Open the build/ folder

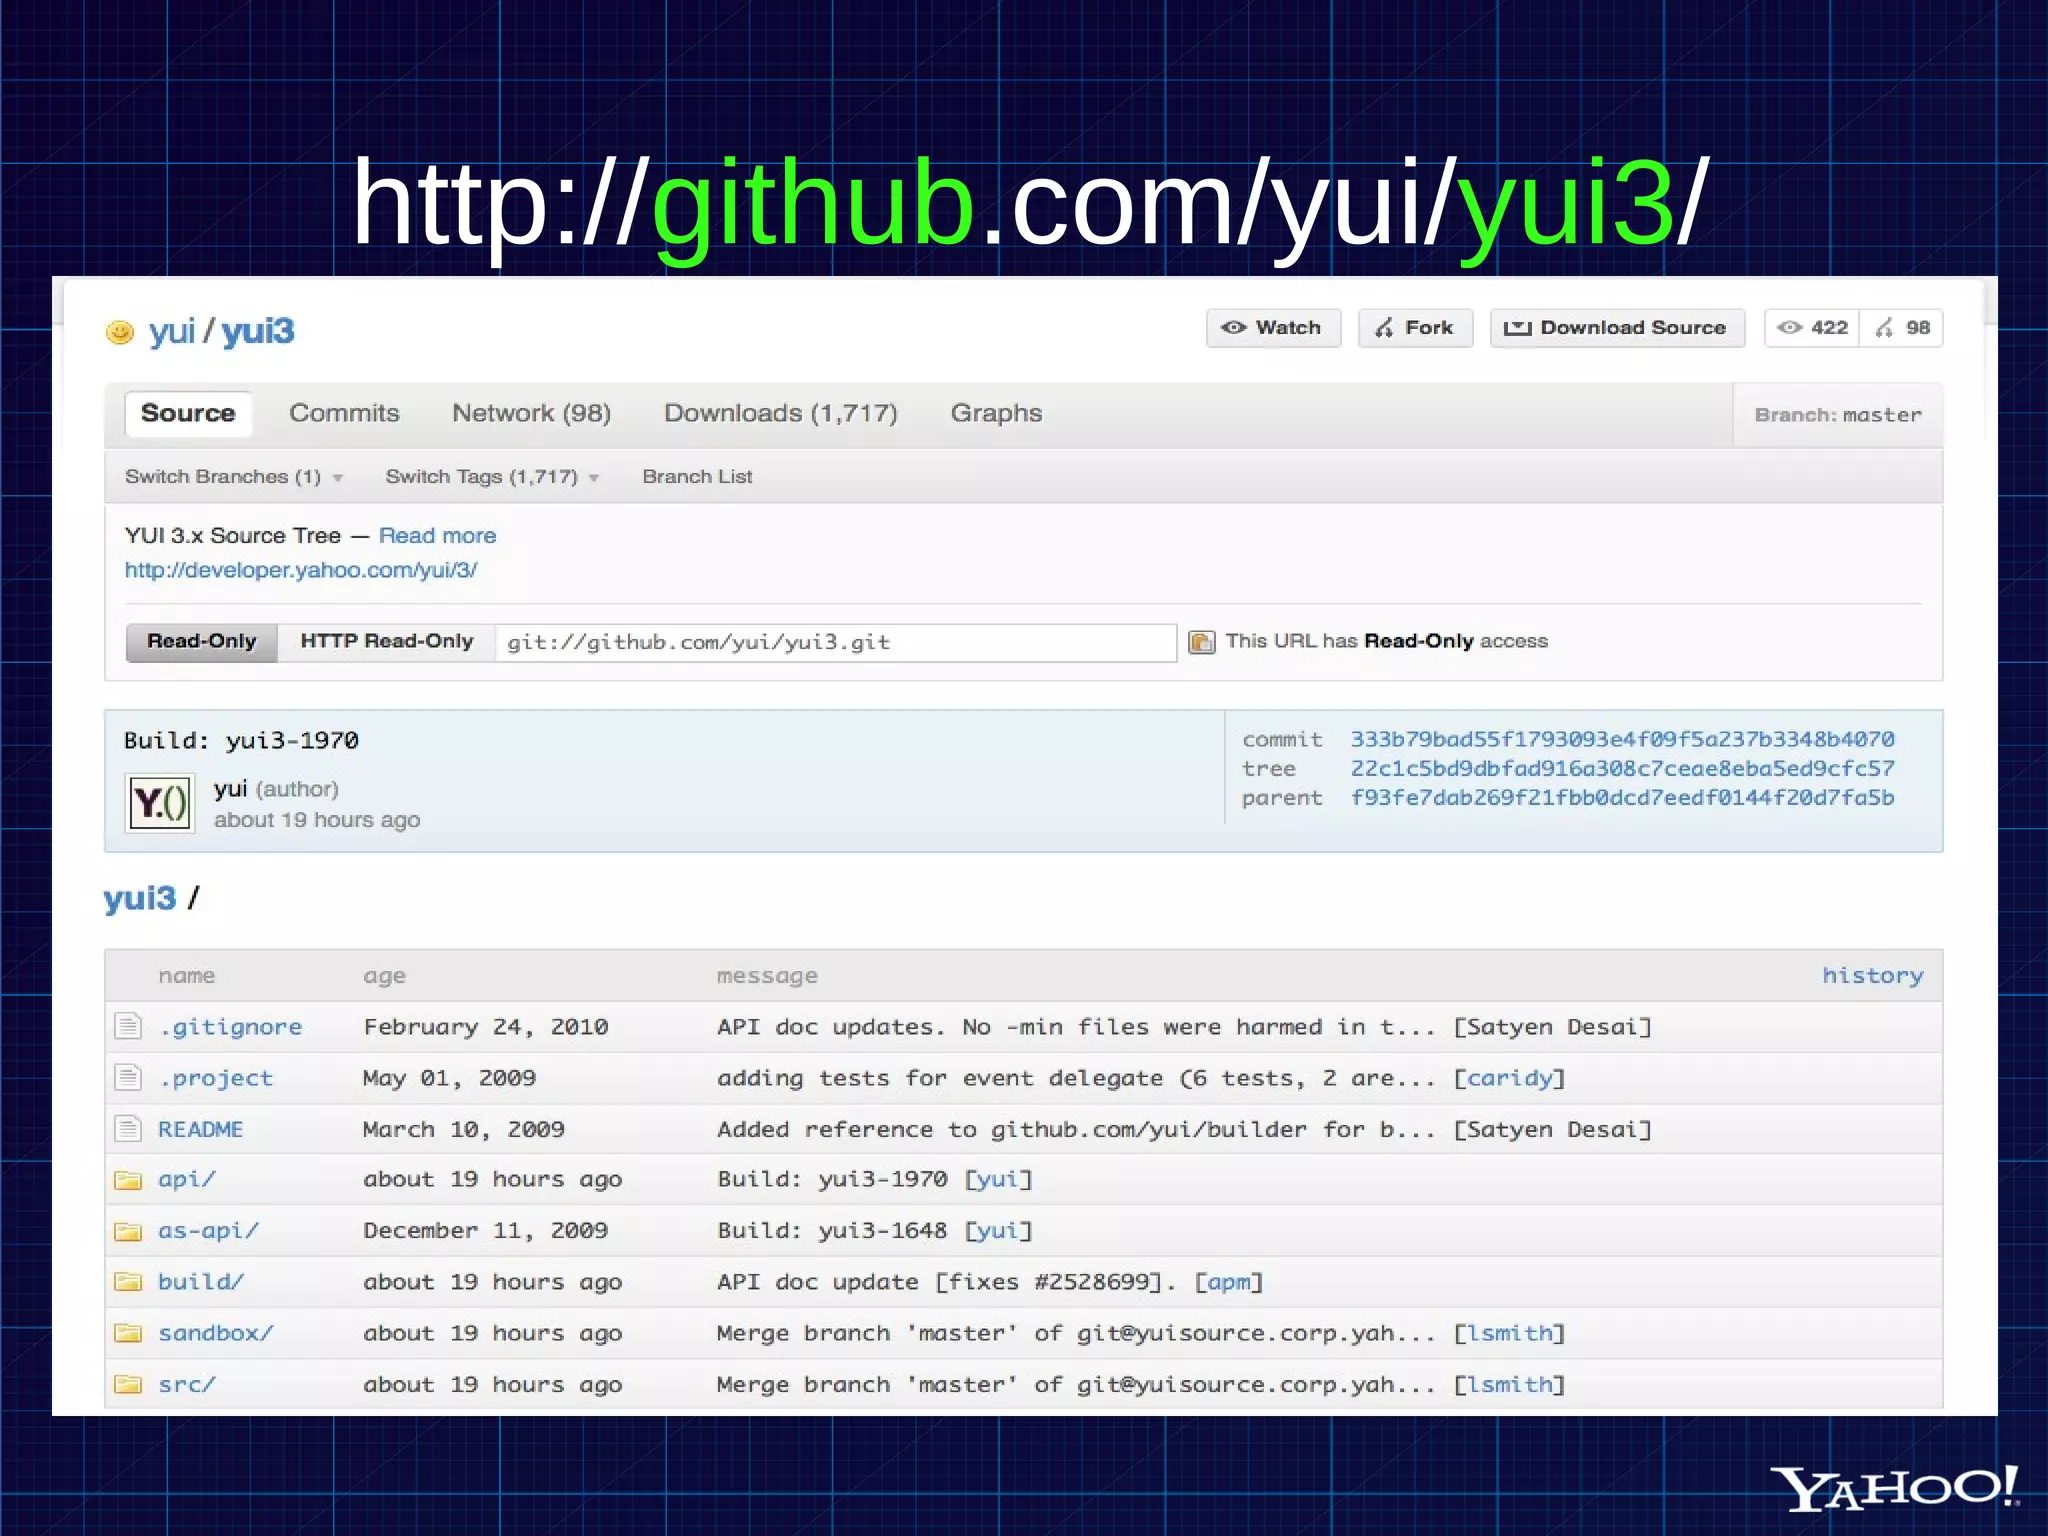[x=200, y=1282]
